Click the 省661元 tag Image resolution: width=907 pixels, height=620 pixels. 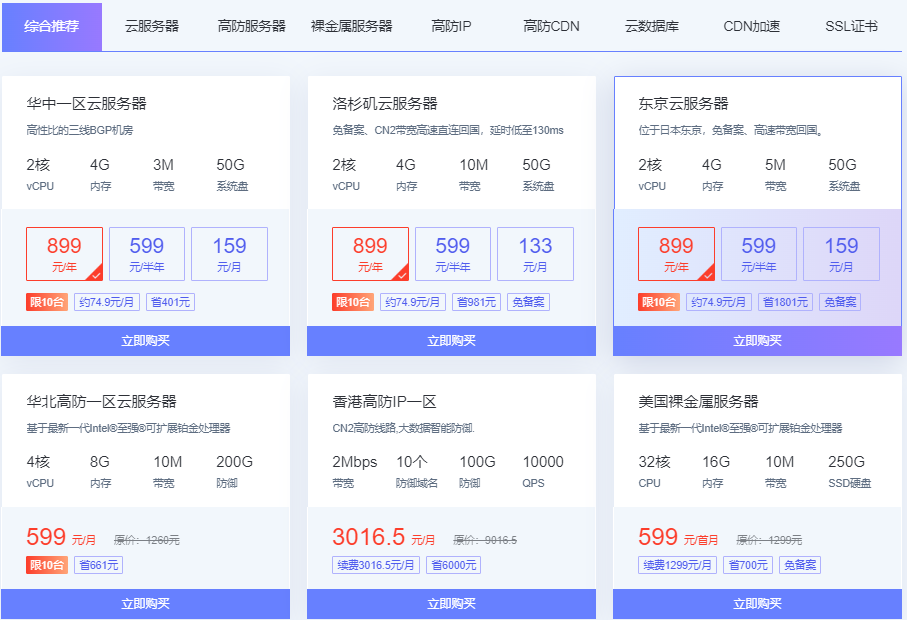[x=98, y=565]
